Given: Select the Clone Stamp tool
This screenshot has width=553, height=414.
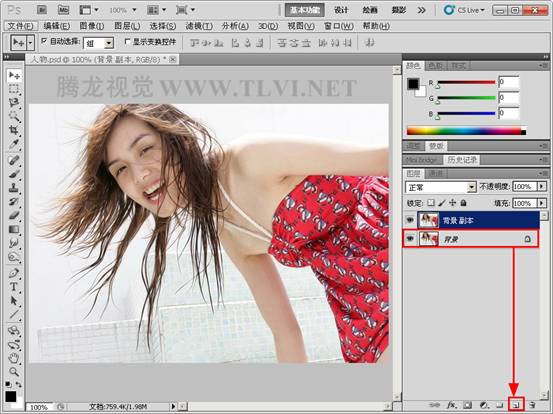Looking at the screenshot, I should (x=14, y=188).
